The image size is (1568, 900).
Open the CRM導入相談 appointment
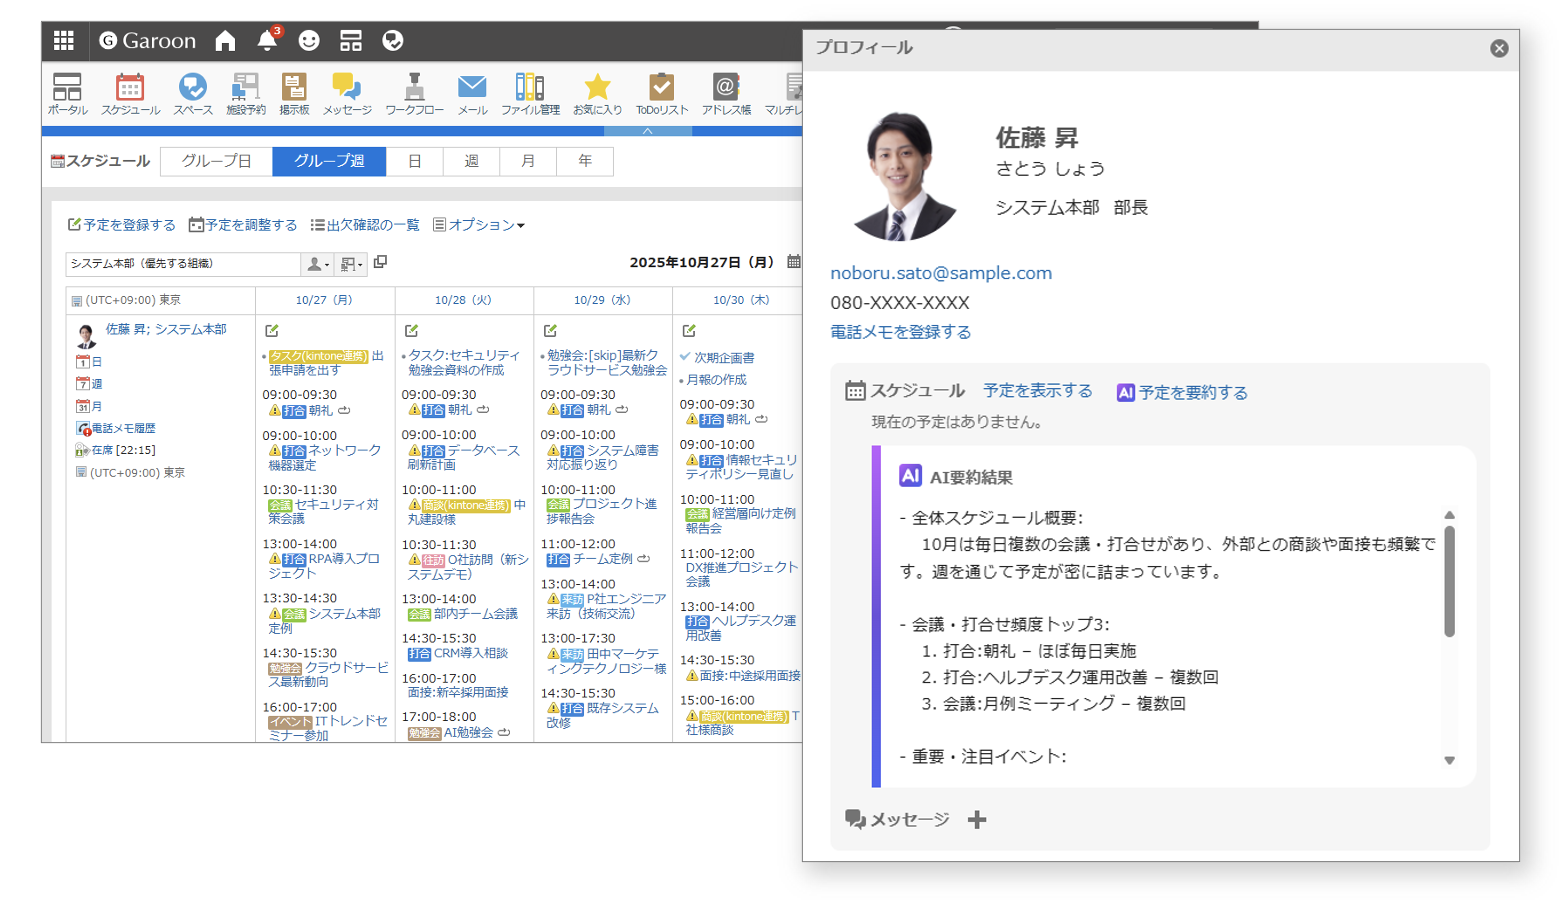click(x=470, y=654)
